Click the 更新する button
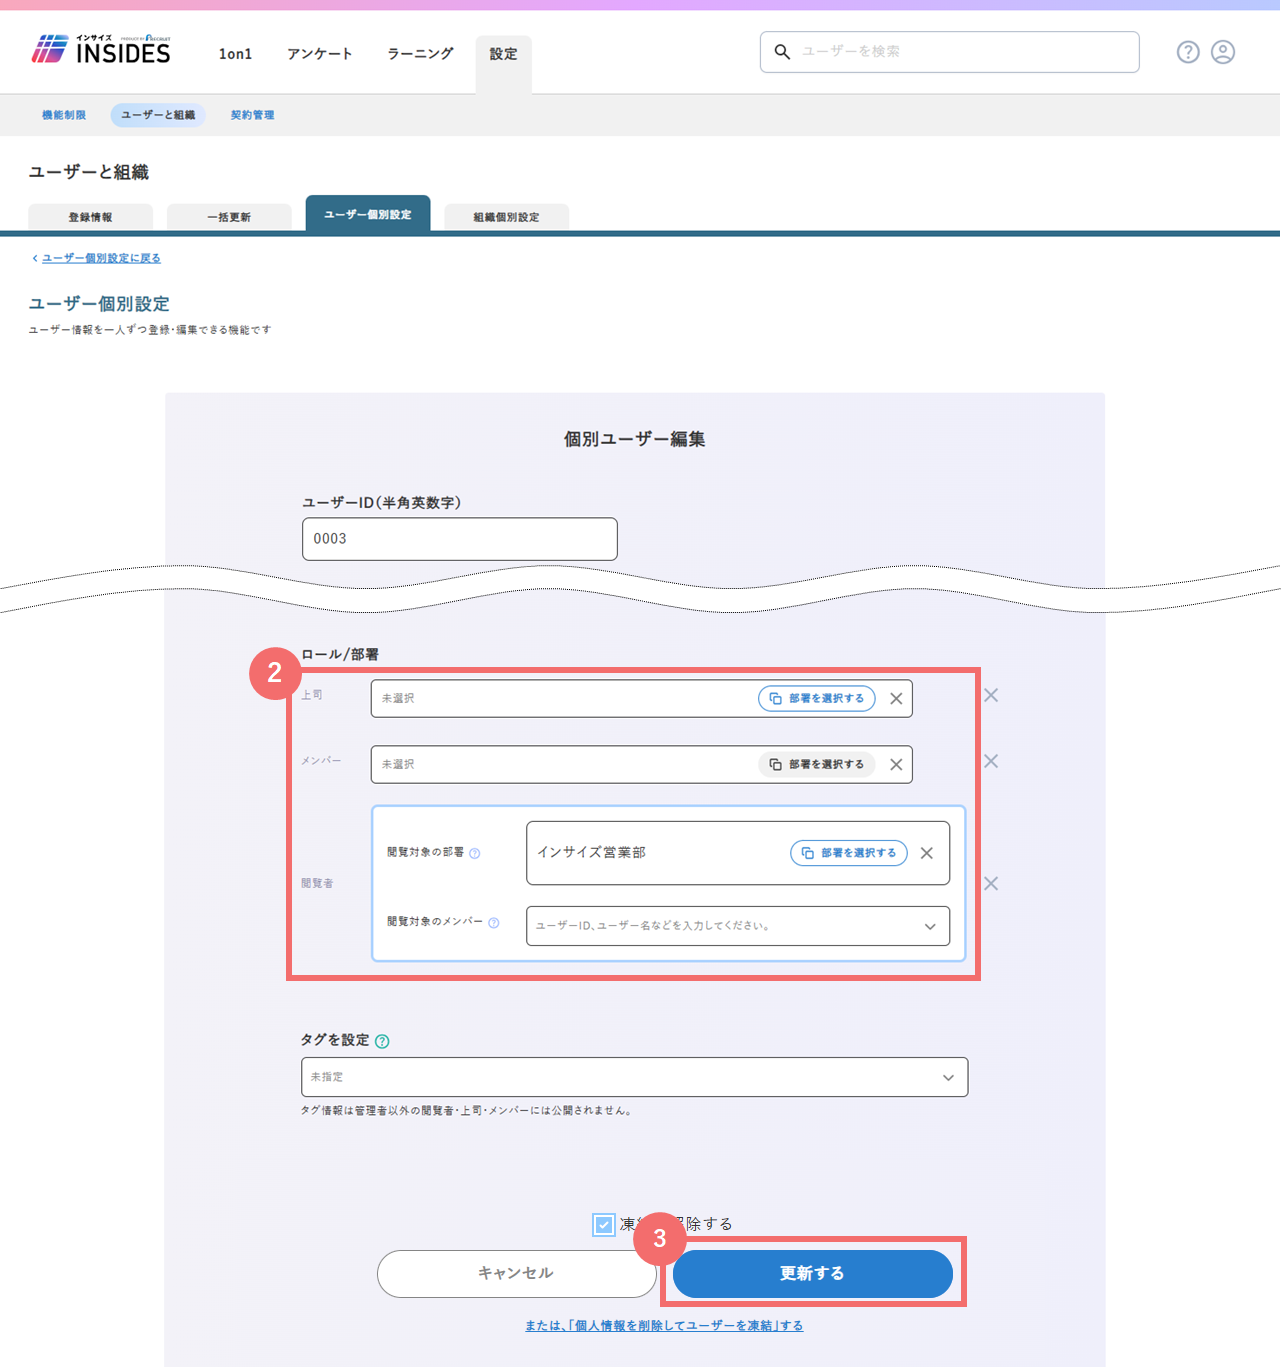Image resolution: width=1281 pixels, height=1367 pixels. 813,1274
